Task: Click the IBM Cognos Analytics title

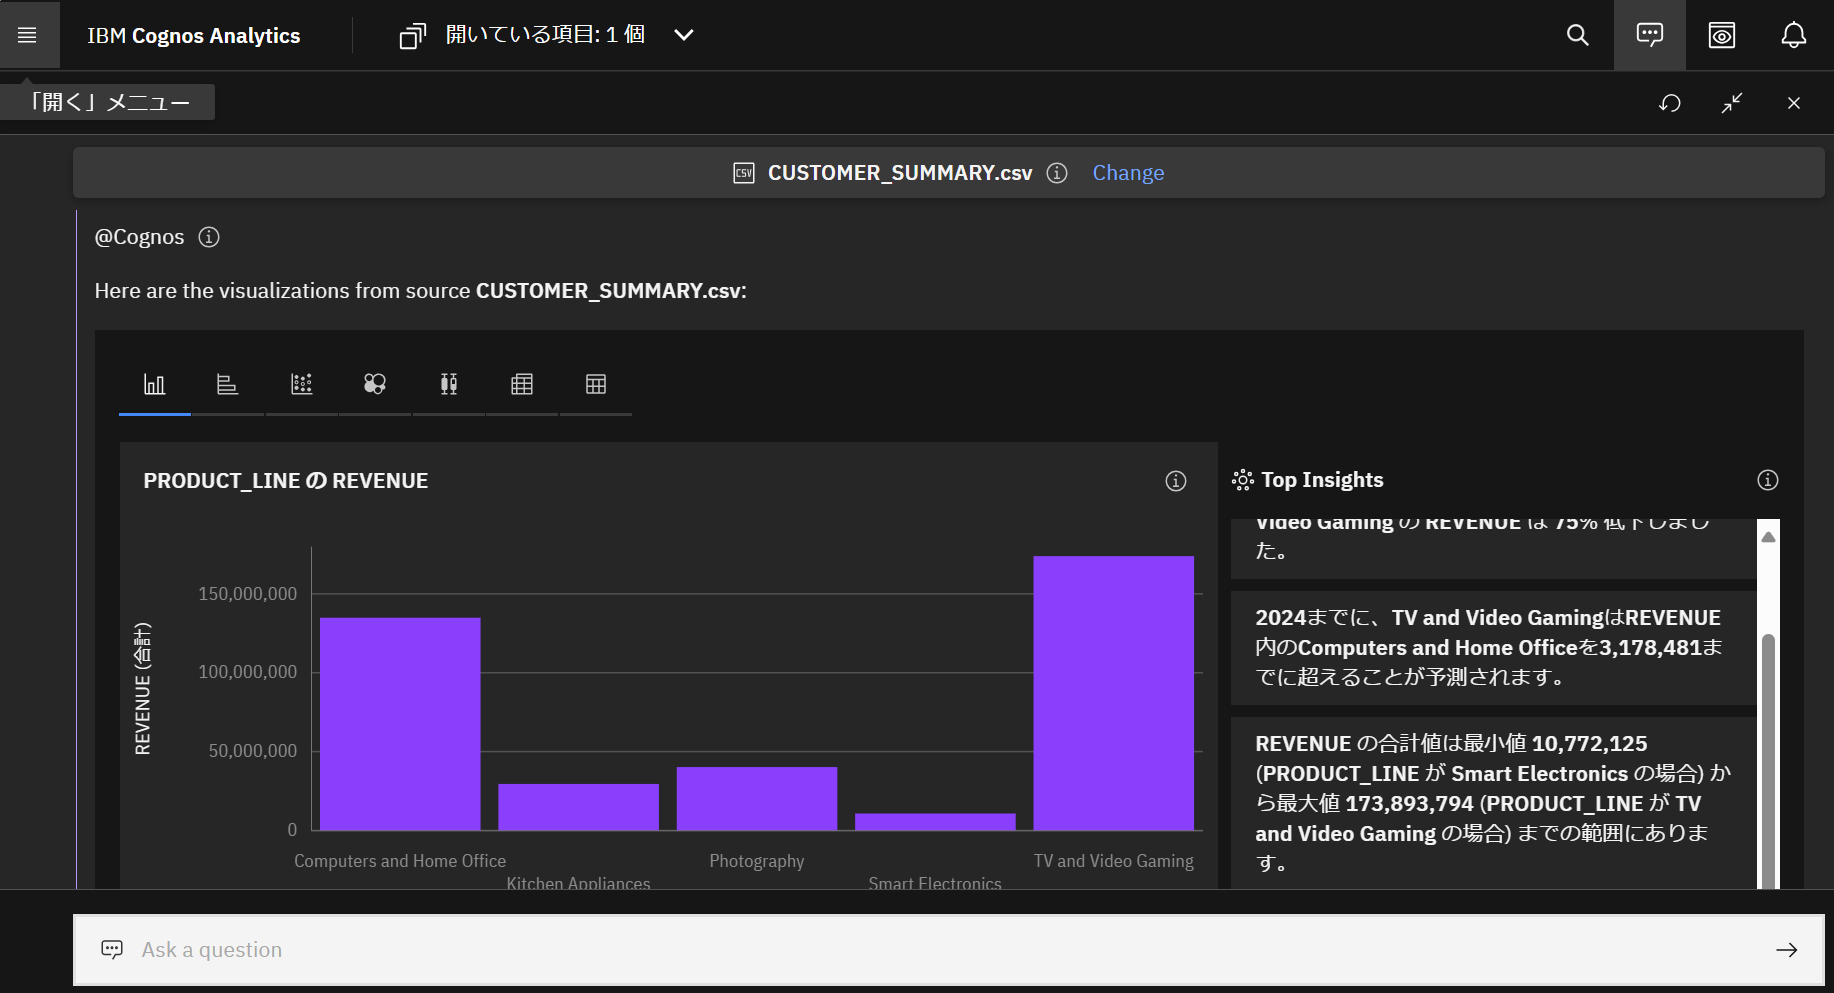Action: click(x=194, y=36)
